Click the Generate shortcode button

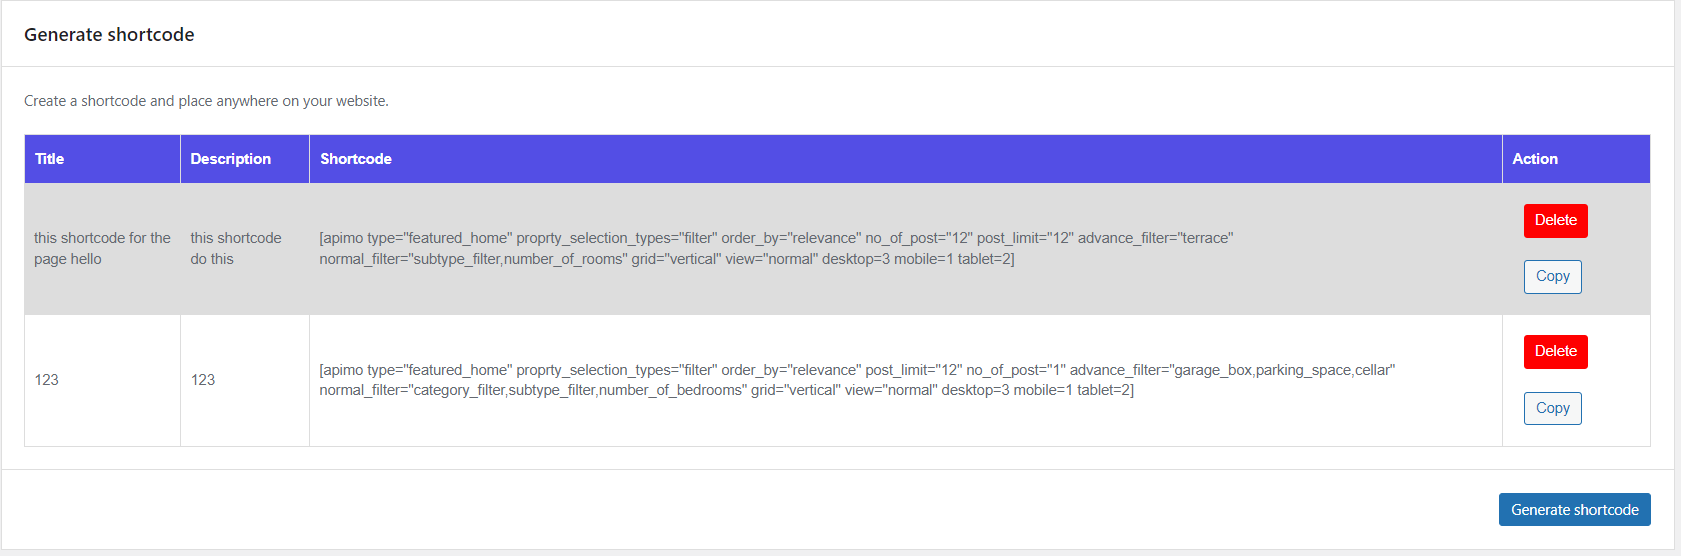click(1574, 510)
